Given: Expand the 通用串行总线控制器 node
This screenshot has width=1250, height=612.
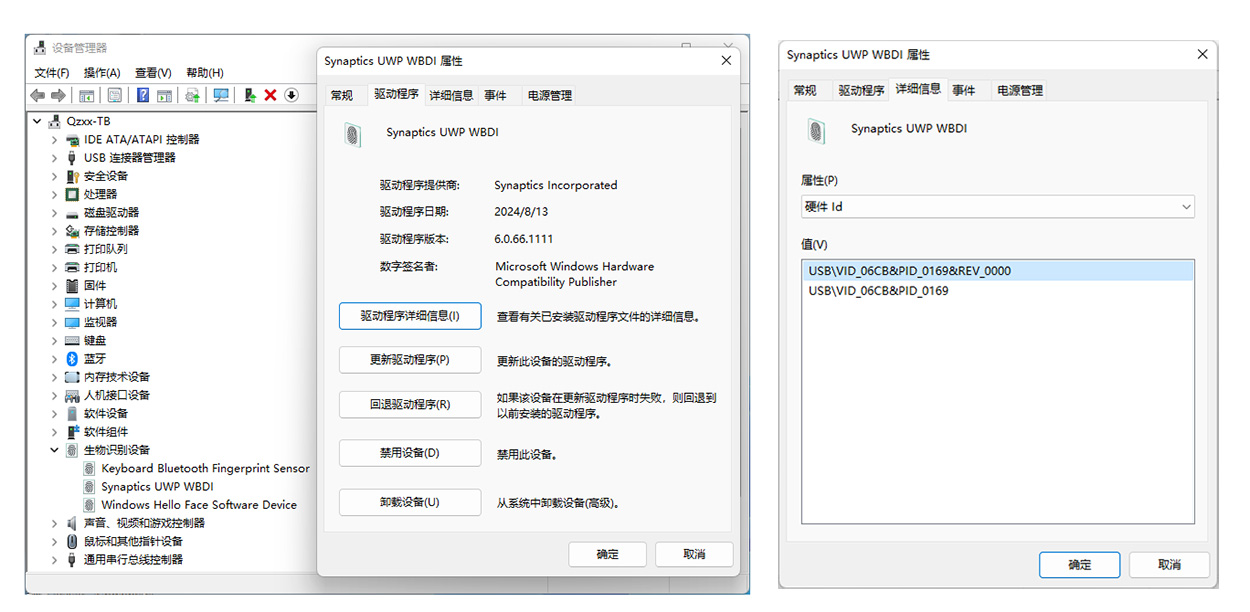Looking at the screenshot, I should coord(55,560).
